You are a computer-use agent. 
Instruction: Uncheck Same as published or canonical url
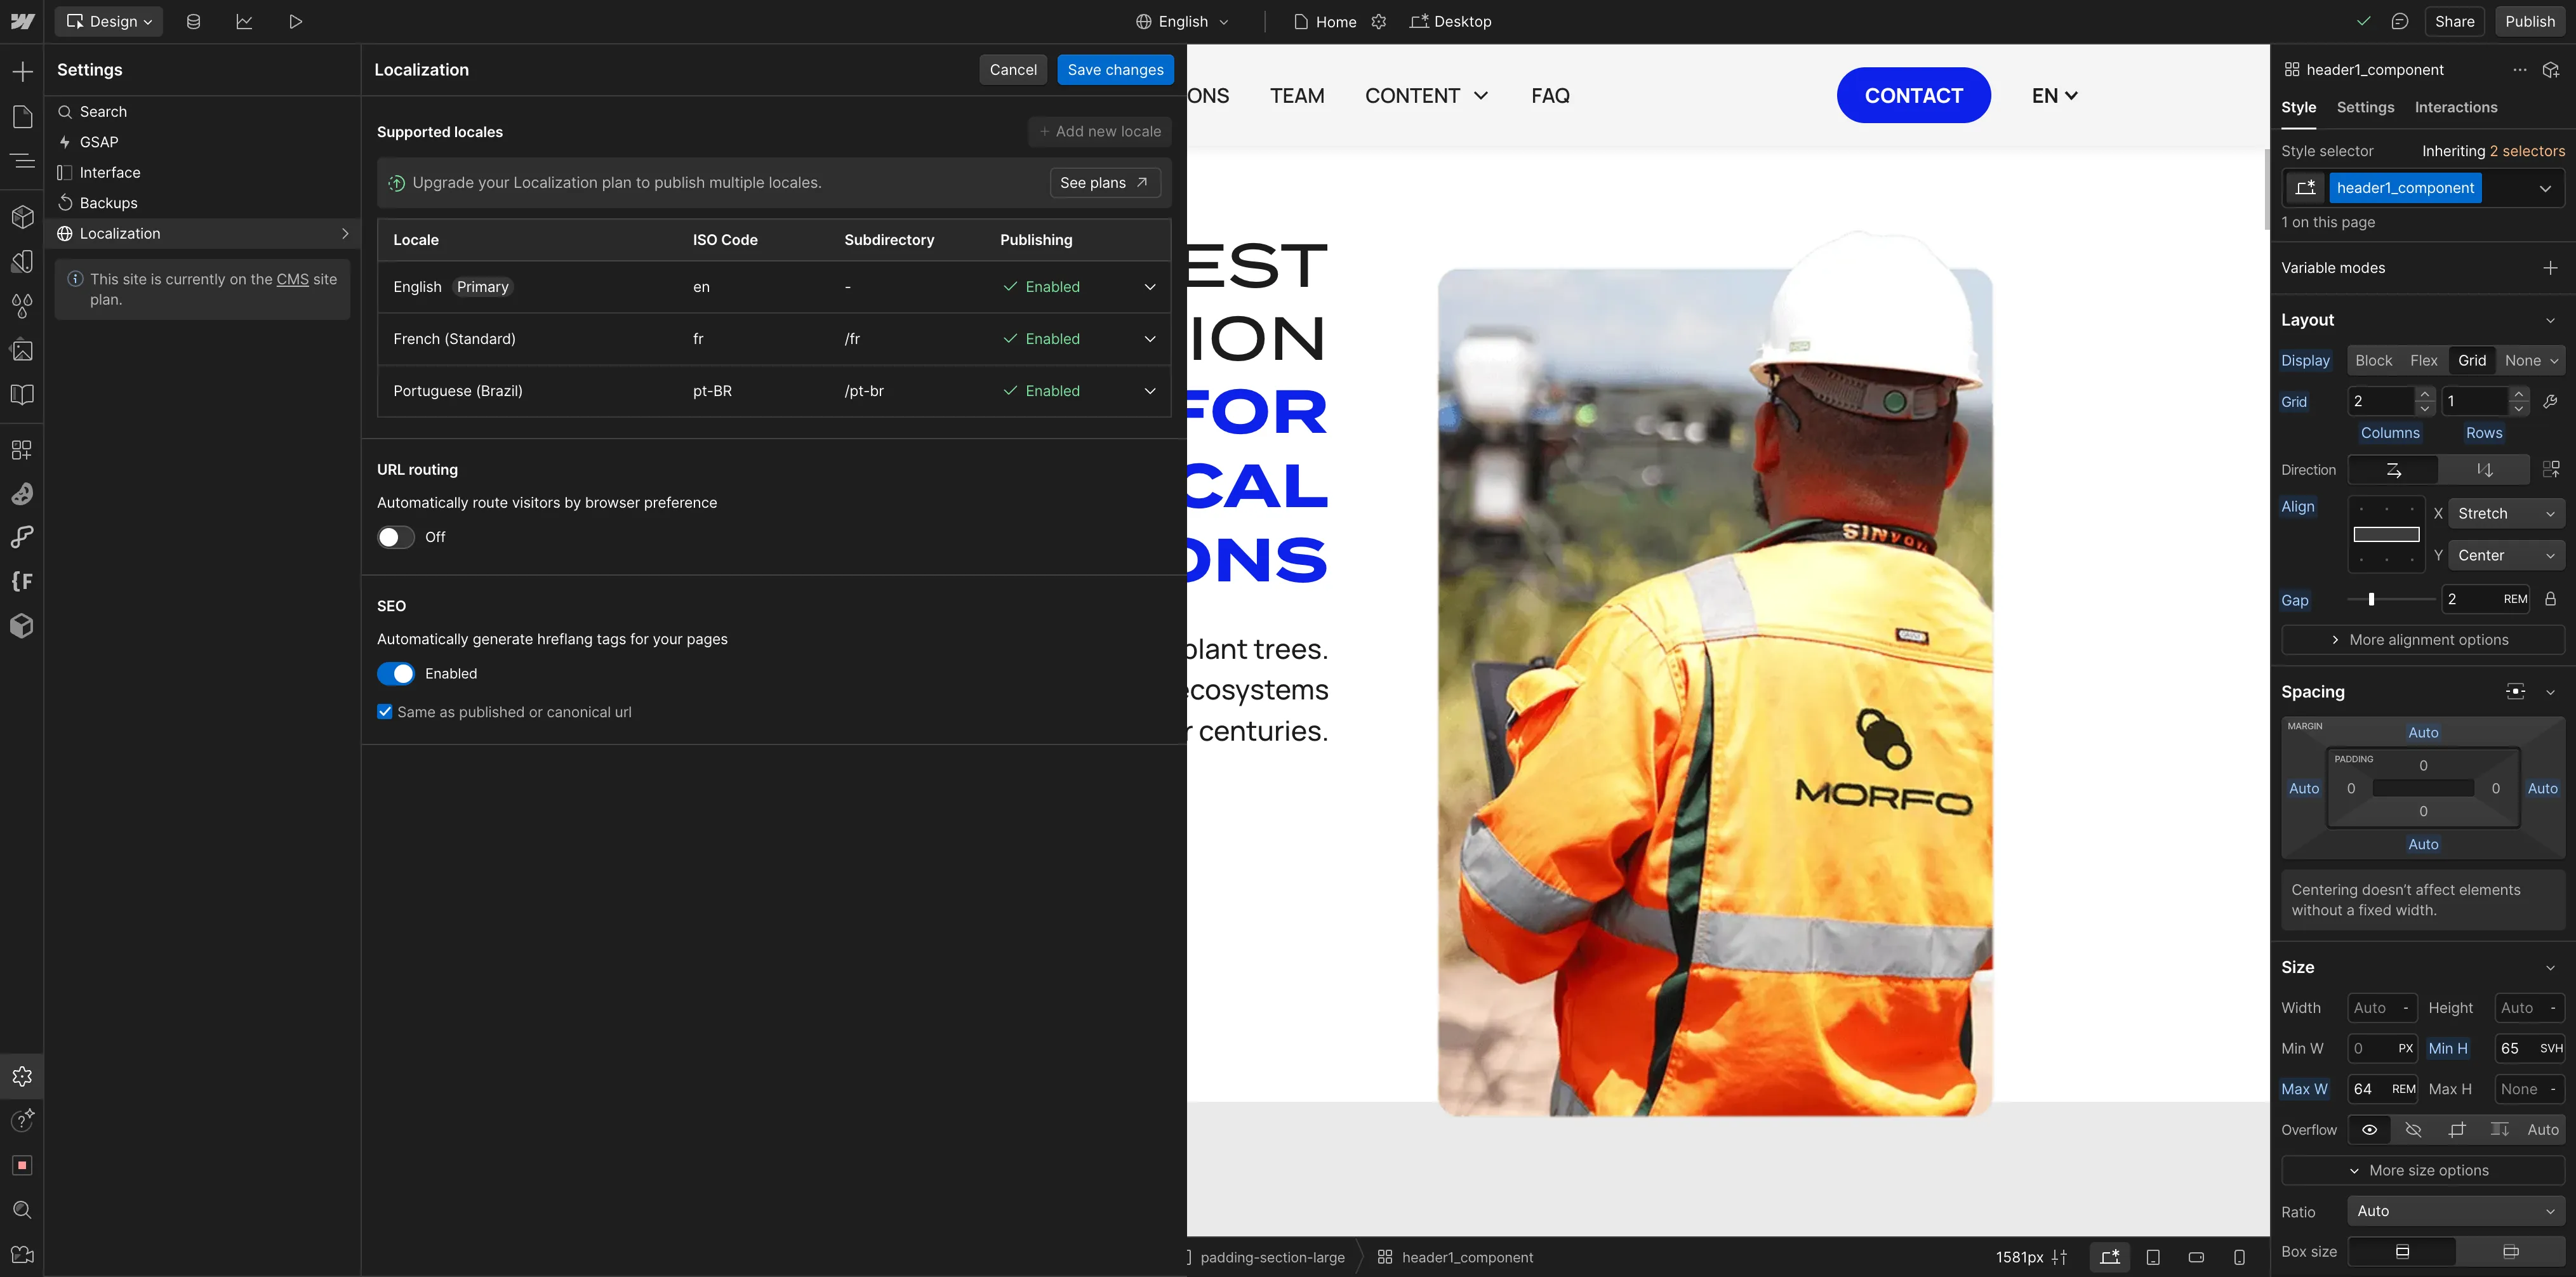pyautogui.click(x=385, y=712)
